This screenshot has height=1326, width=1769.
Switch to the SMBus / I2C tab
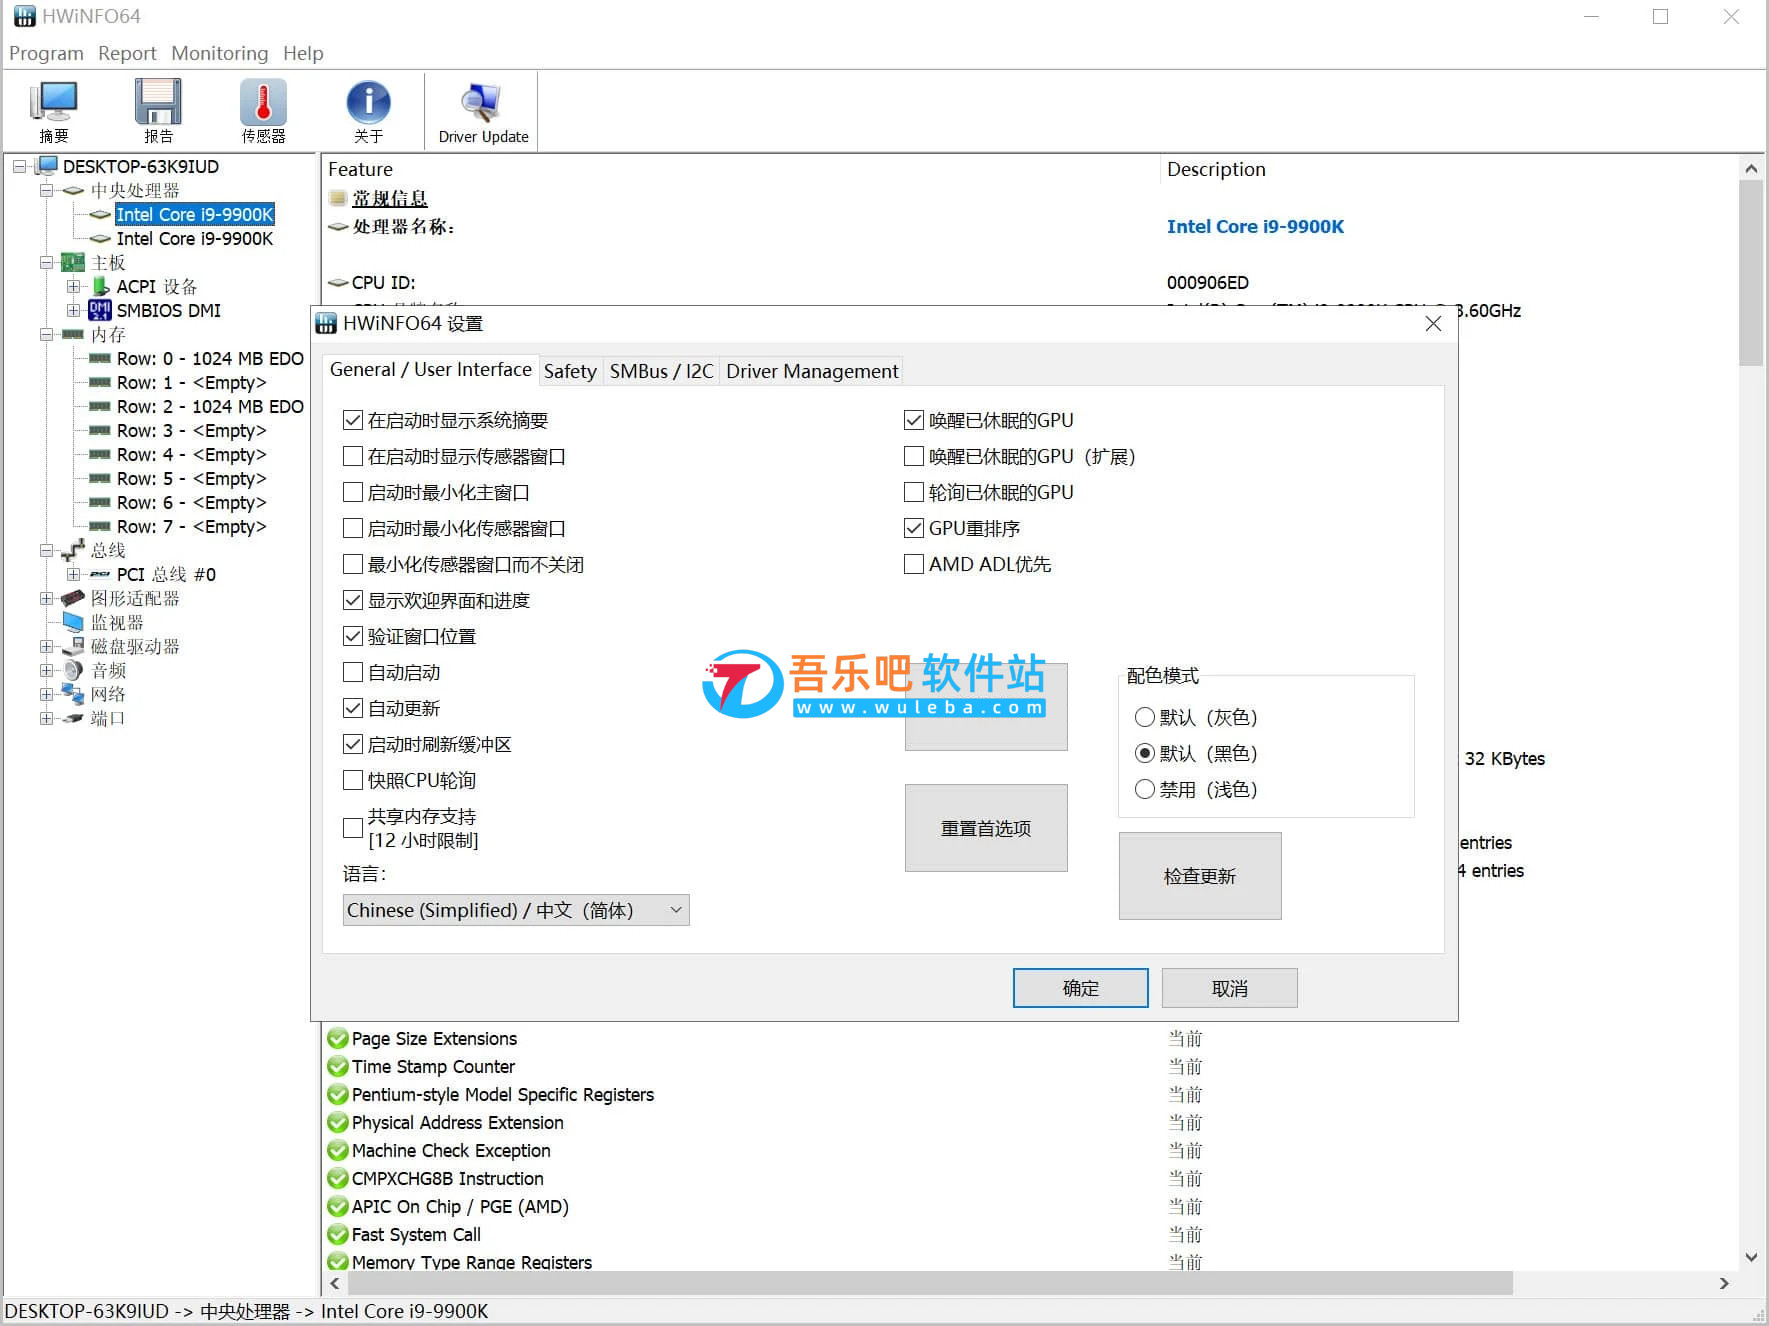tap(661, 371)
